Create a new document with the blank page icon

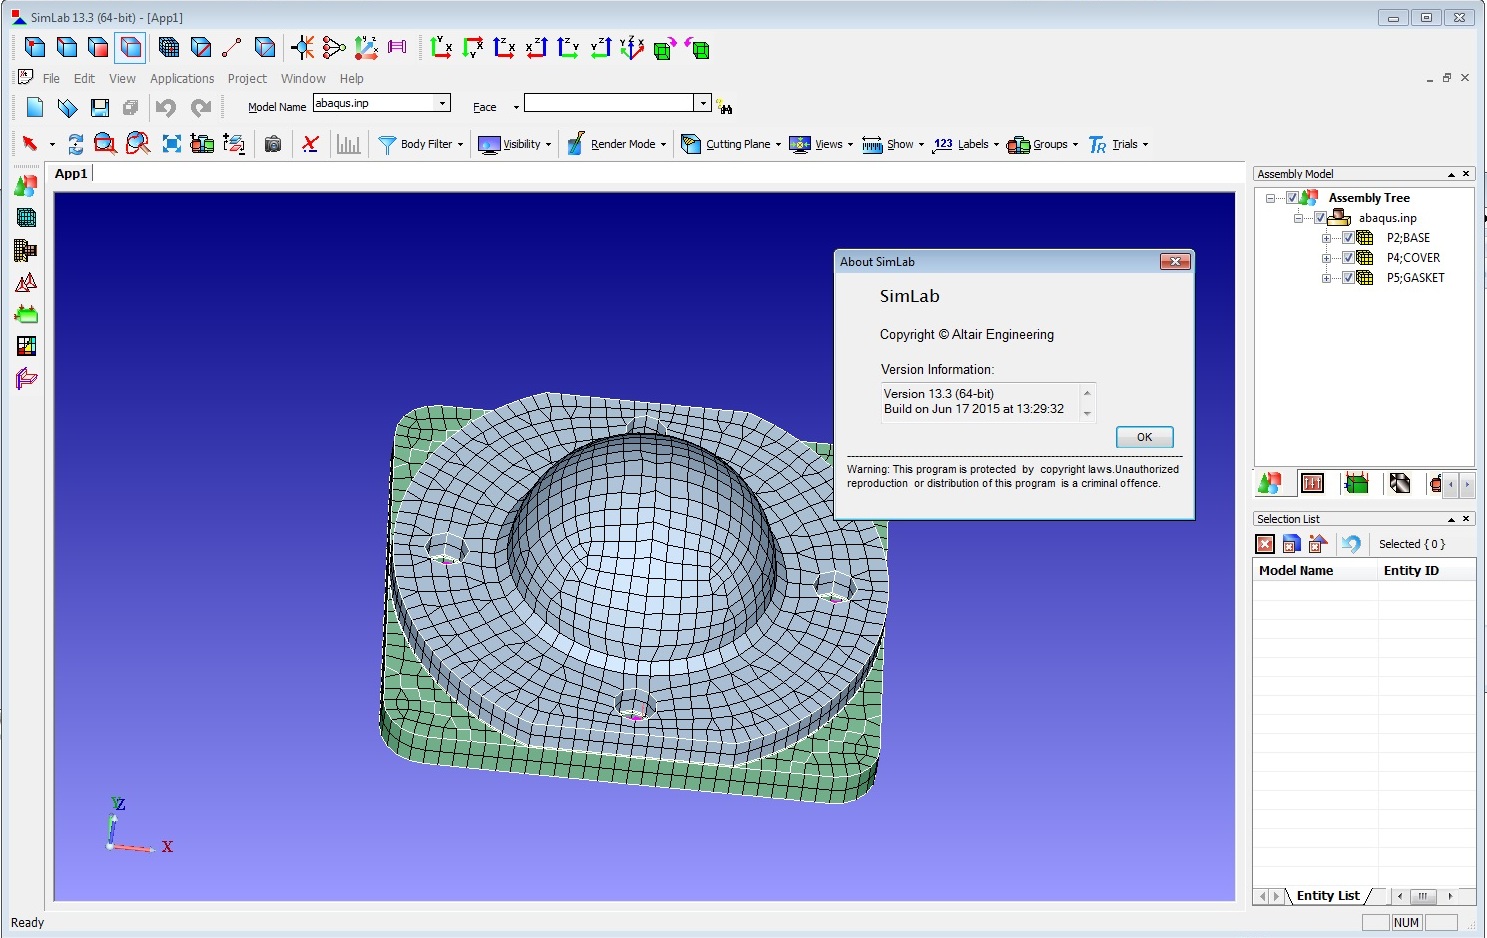tap(35, 107)
